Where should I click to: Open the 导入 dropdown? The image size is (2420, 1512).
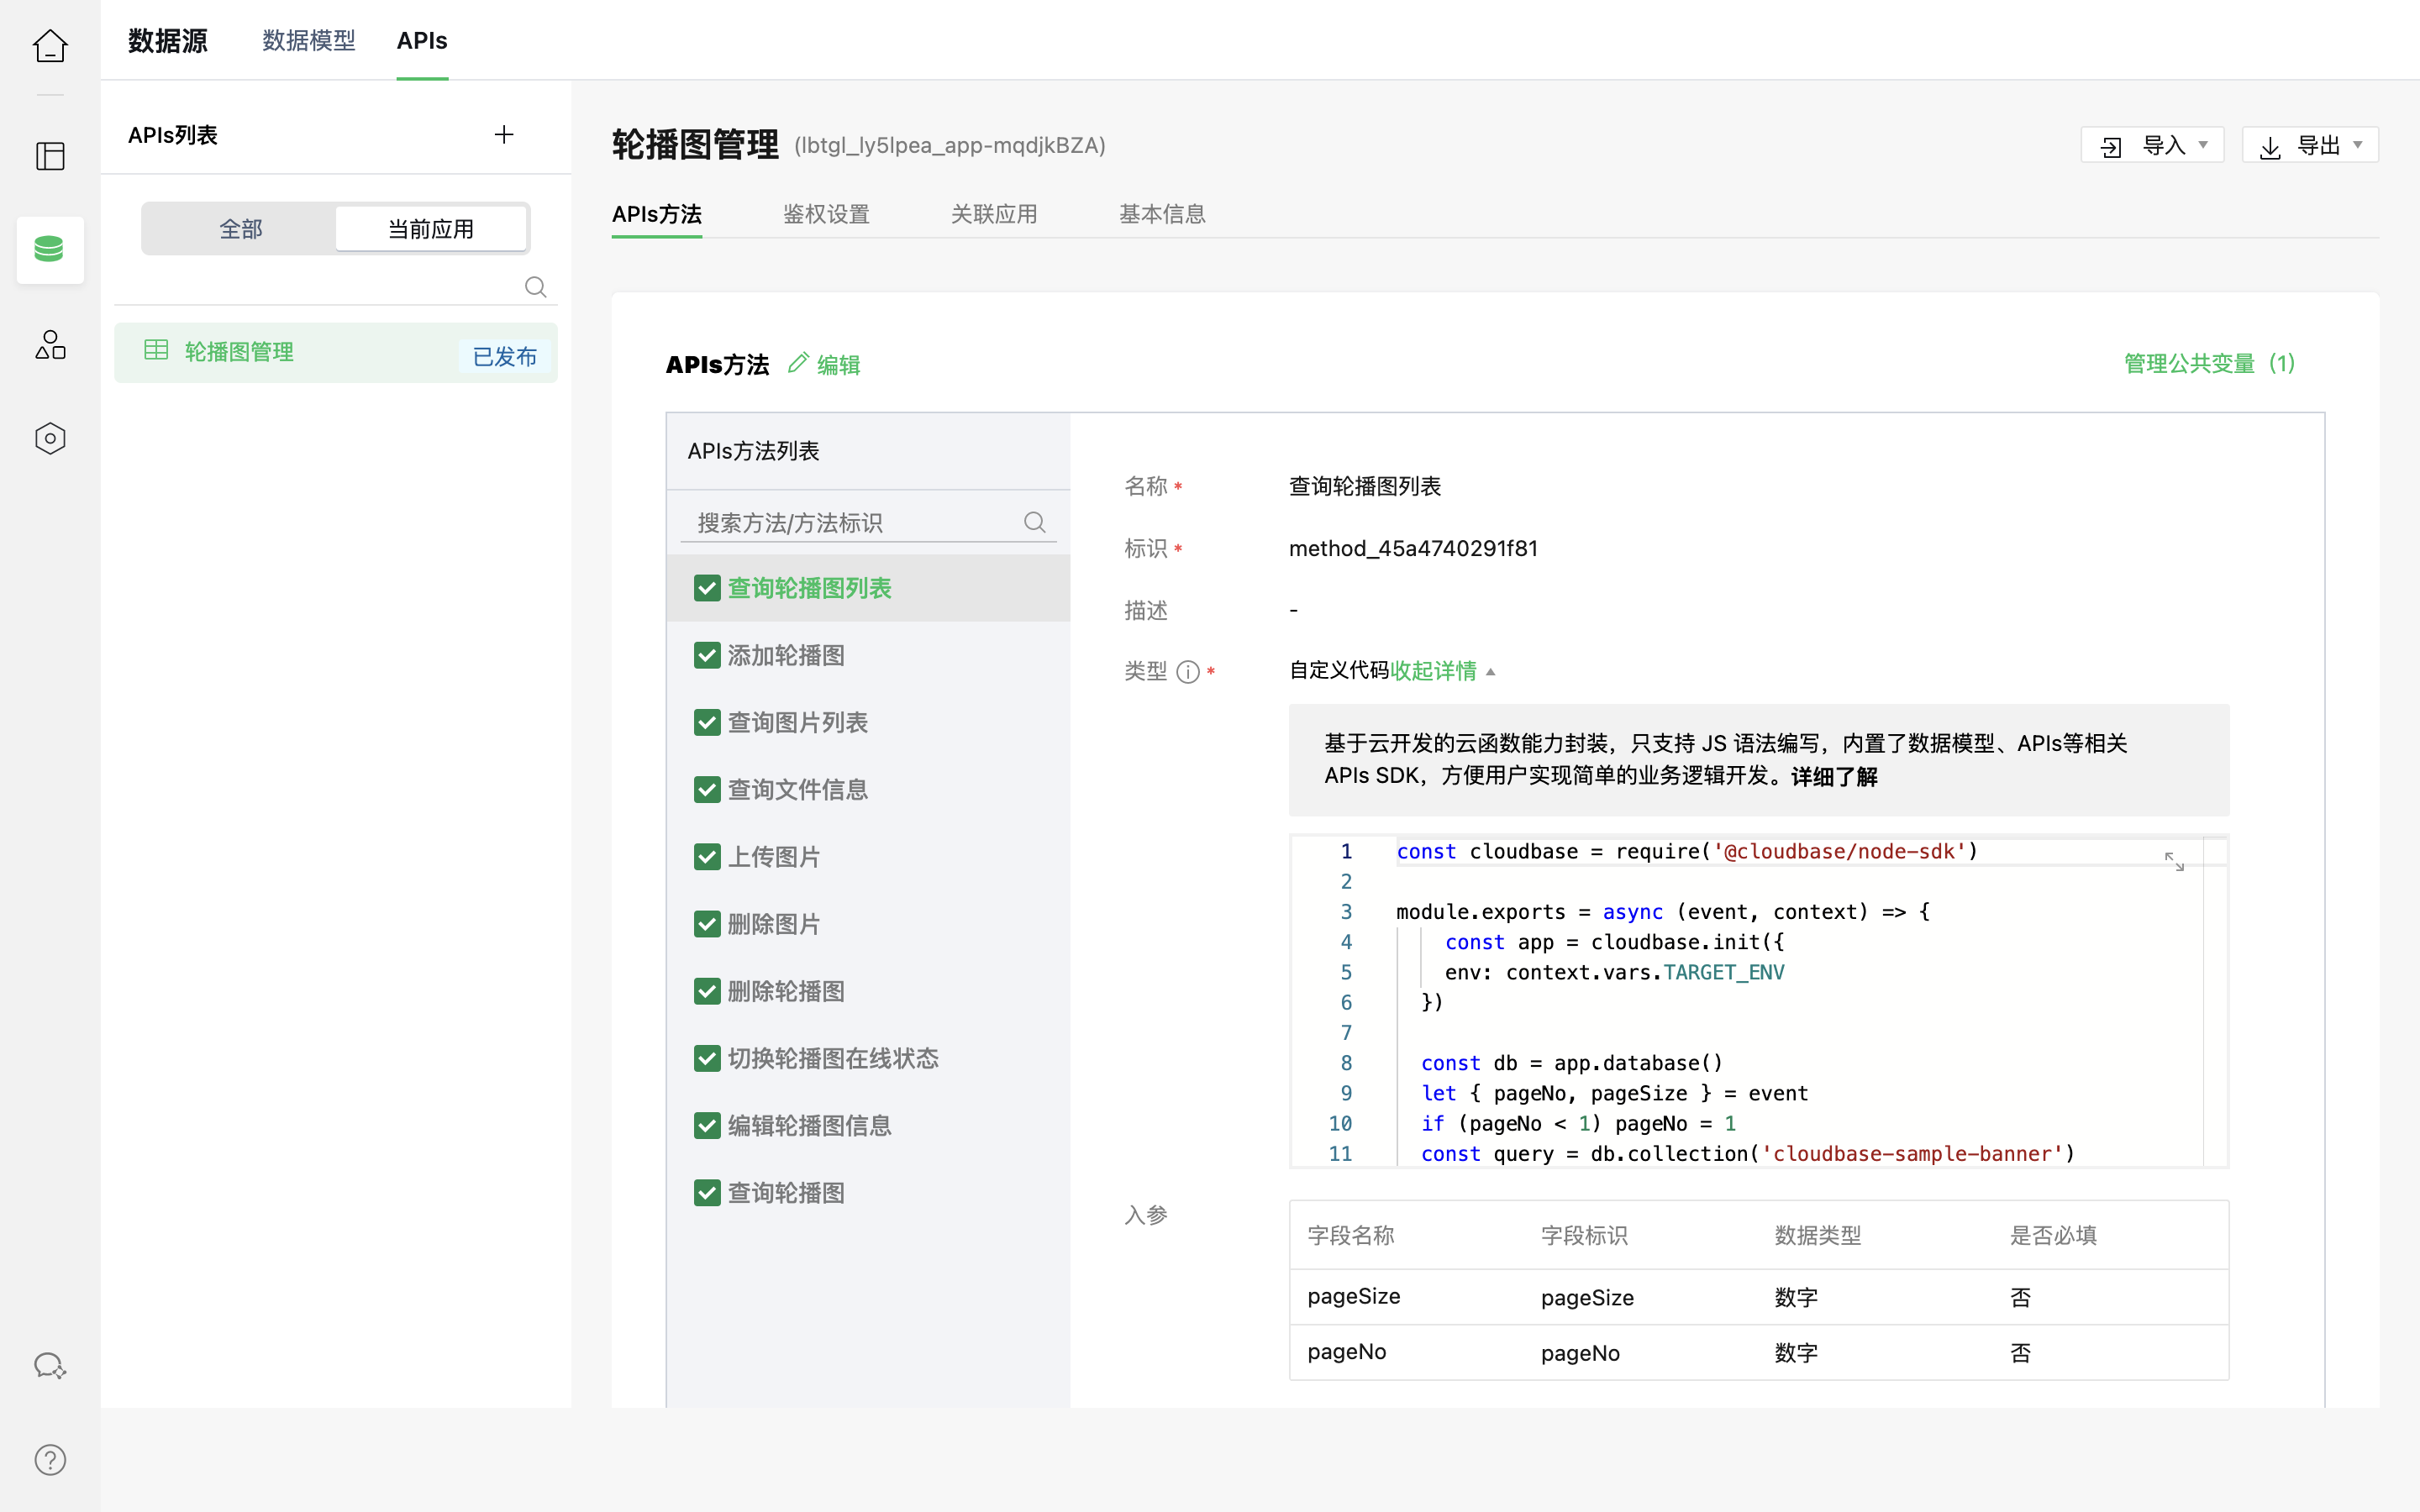tap(2152, 146)
